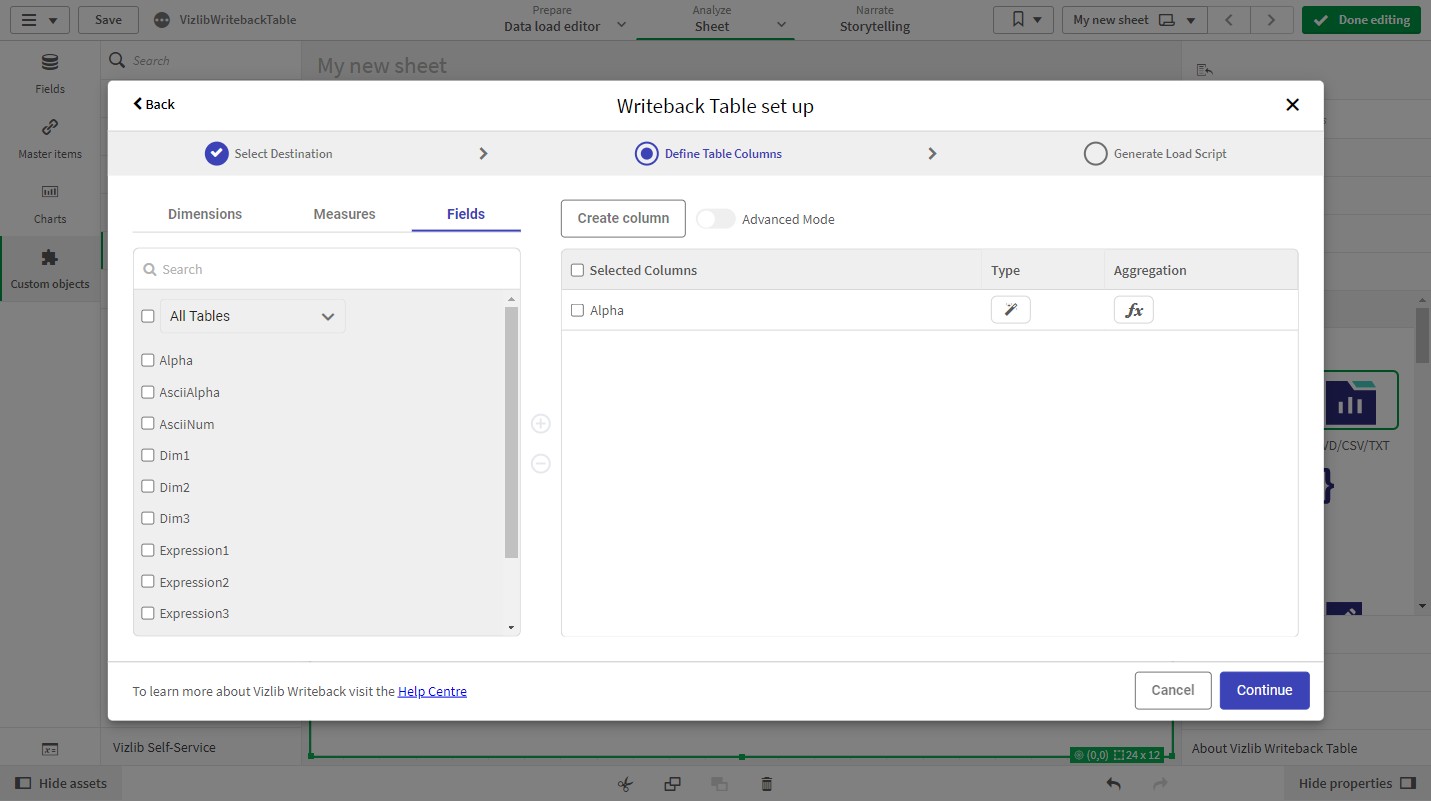Image resolution: width=1431 pixels, height=801 pixels.
Task: Open the My new sheet selector dropdown
Action: tap(1134, 20)
